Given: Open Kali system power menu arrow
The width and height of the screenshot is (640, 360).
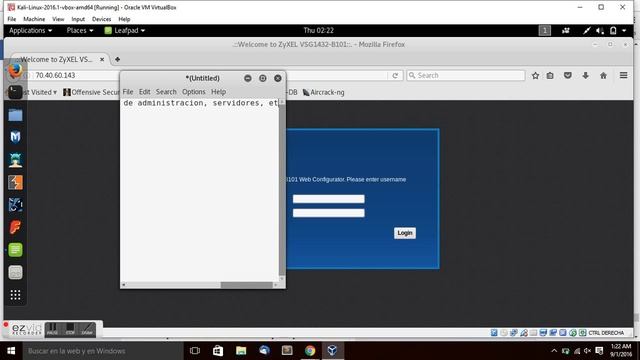Looking at the screenshot, I should pos(624,31).
